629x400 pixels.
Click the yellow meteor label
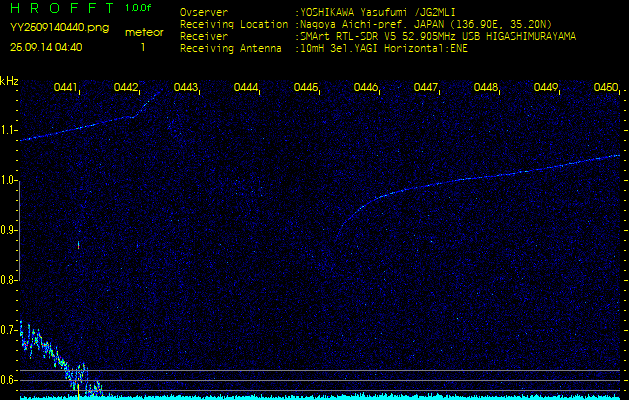143,32
